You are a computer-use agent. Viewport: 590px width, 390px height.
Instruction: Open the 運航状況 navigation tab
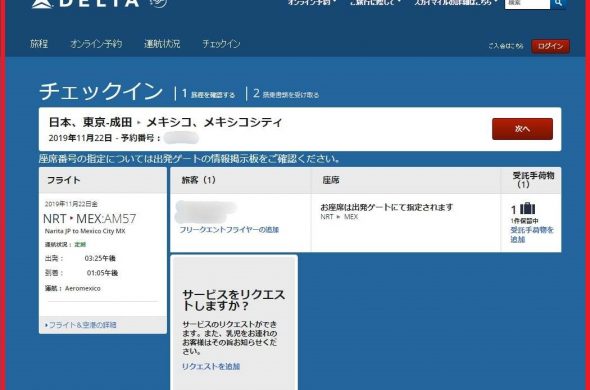pos(162,44)
